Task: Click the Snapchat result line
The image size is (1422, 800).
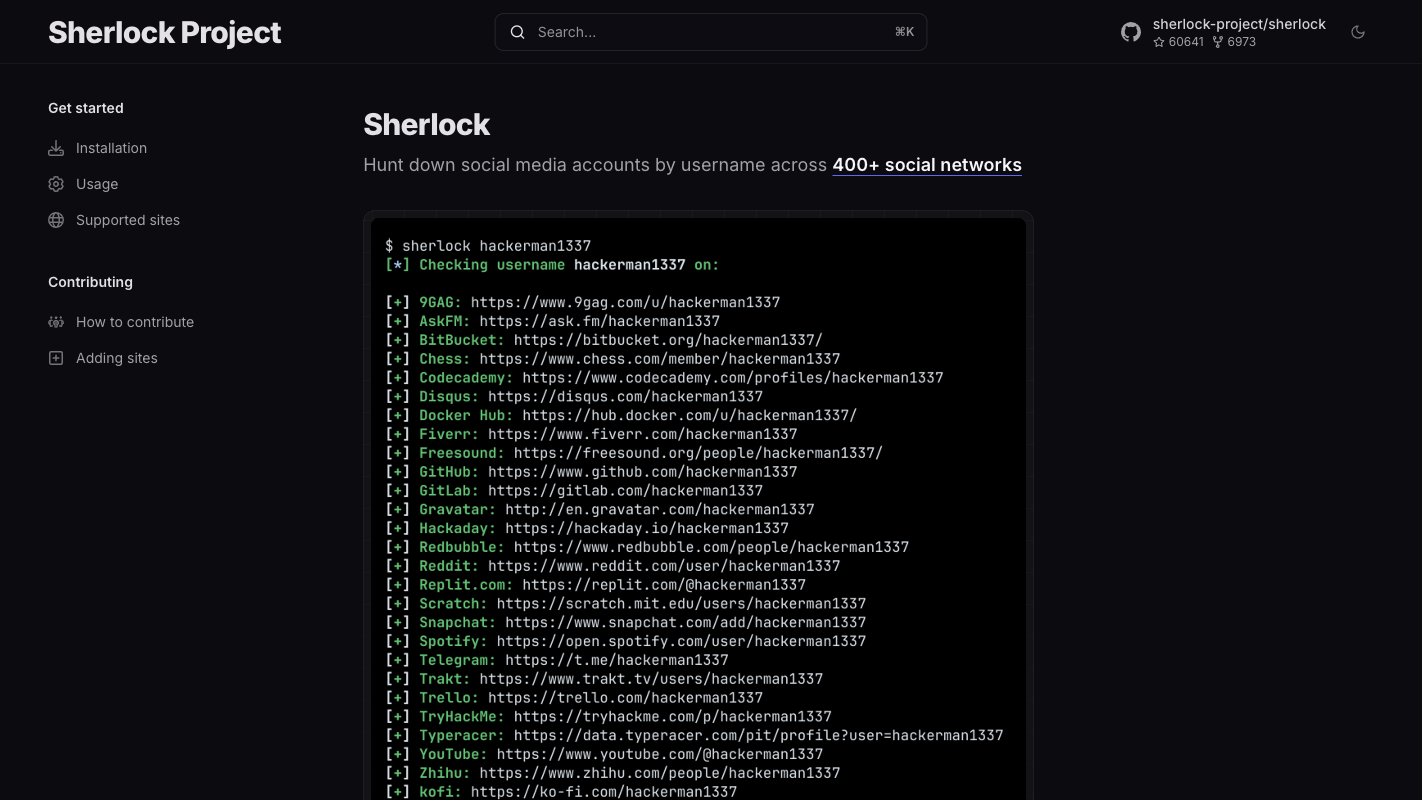Action: (625, 622)
